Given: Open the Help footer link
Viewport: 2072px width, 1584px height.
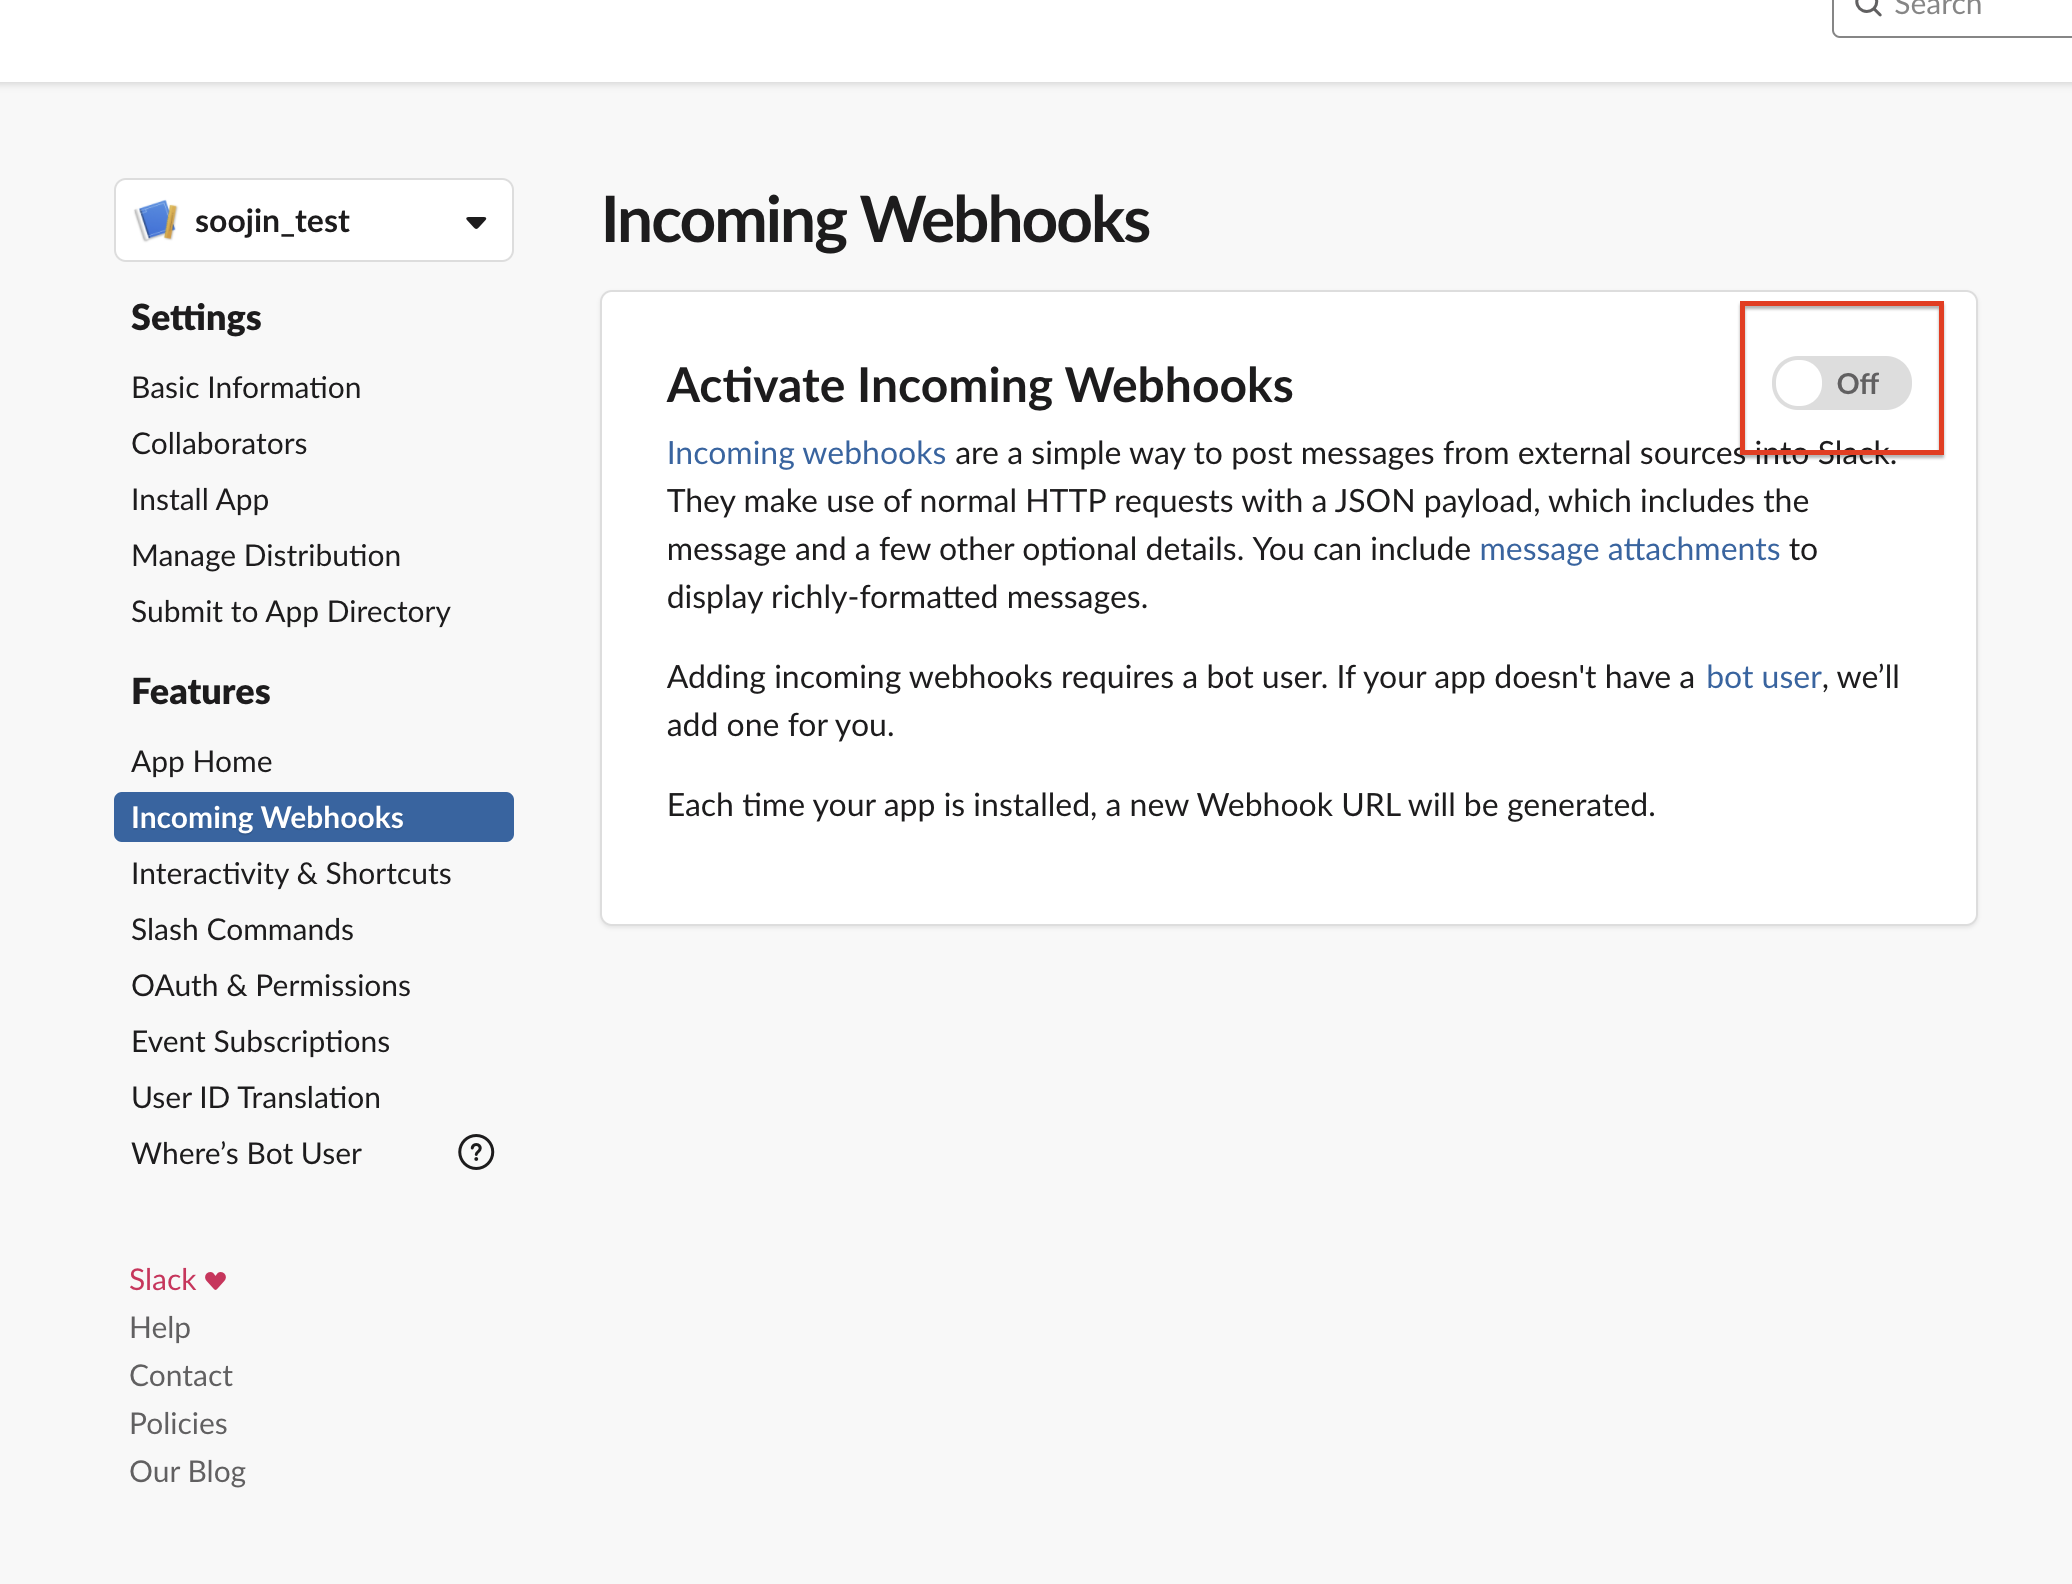Looking at the screenshot, I should [160, 1328].
